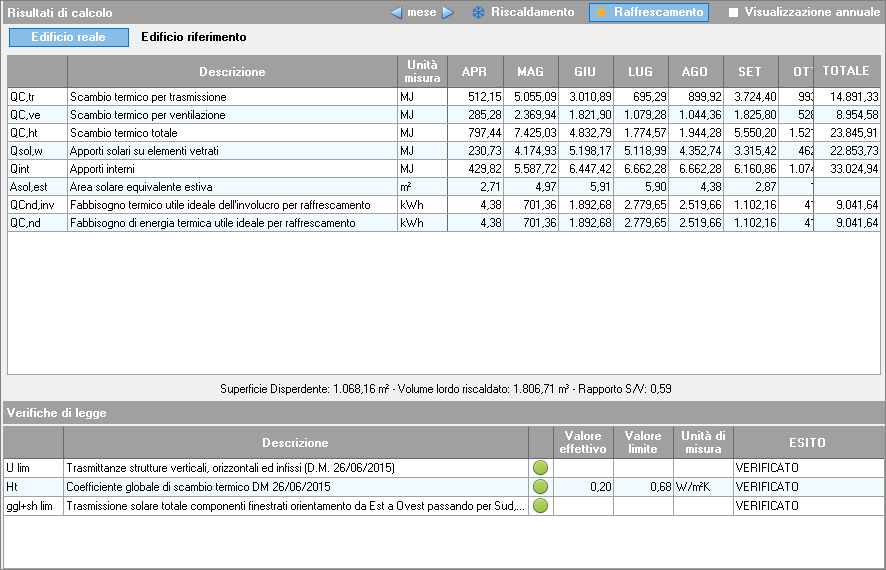886x570 pixels.
Task: Click the TOTALE column header
Action: [846, 72]
